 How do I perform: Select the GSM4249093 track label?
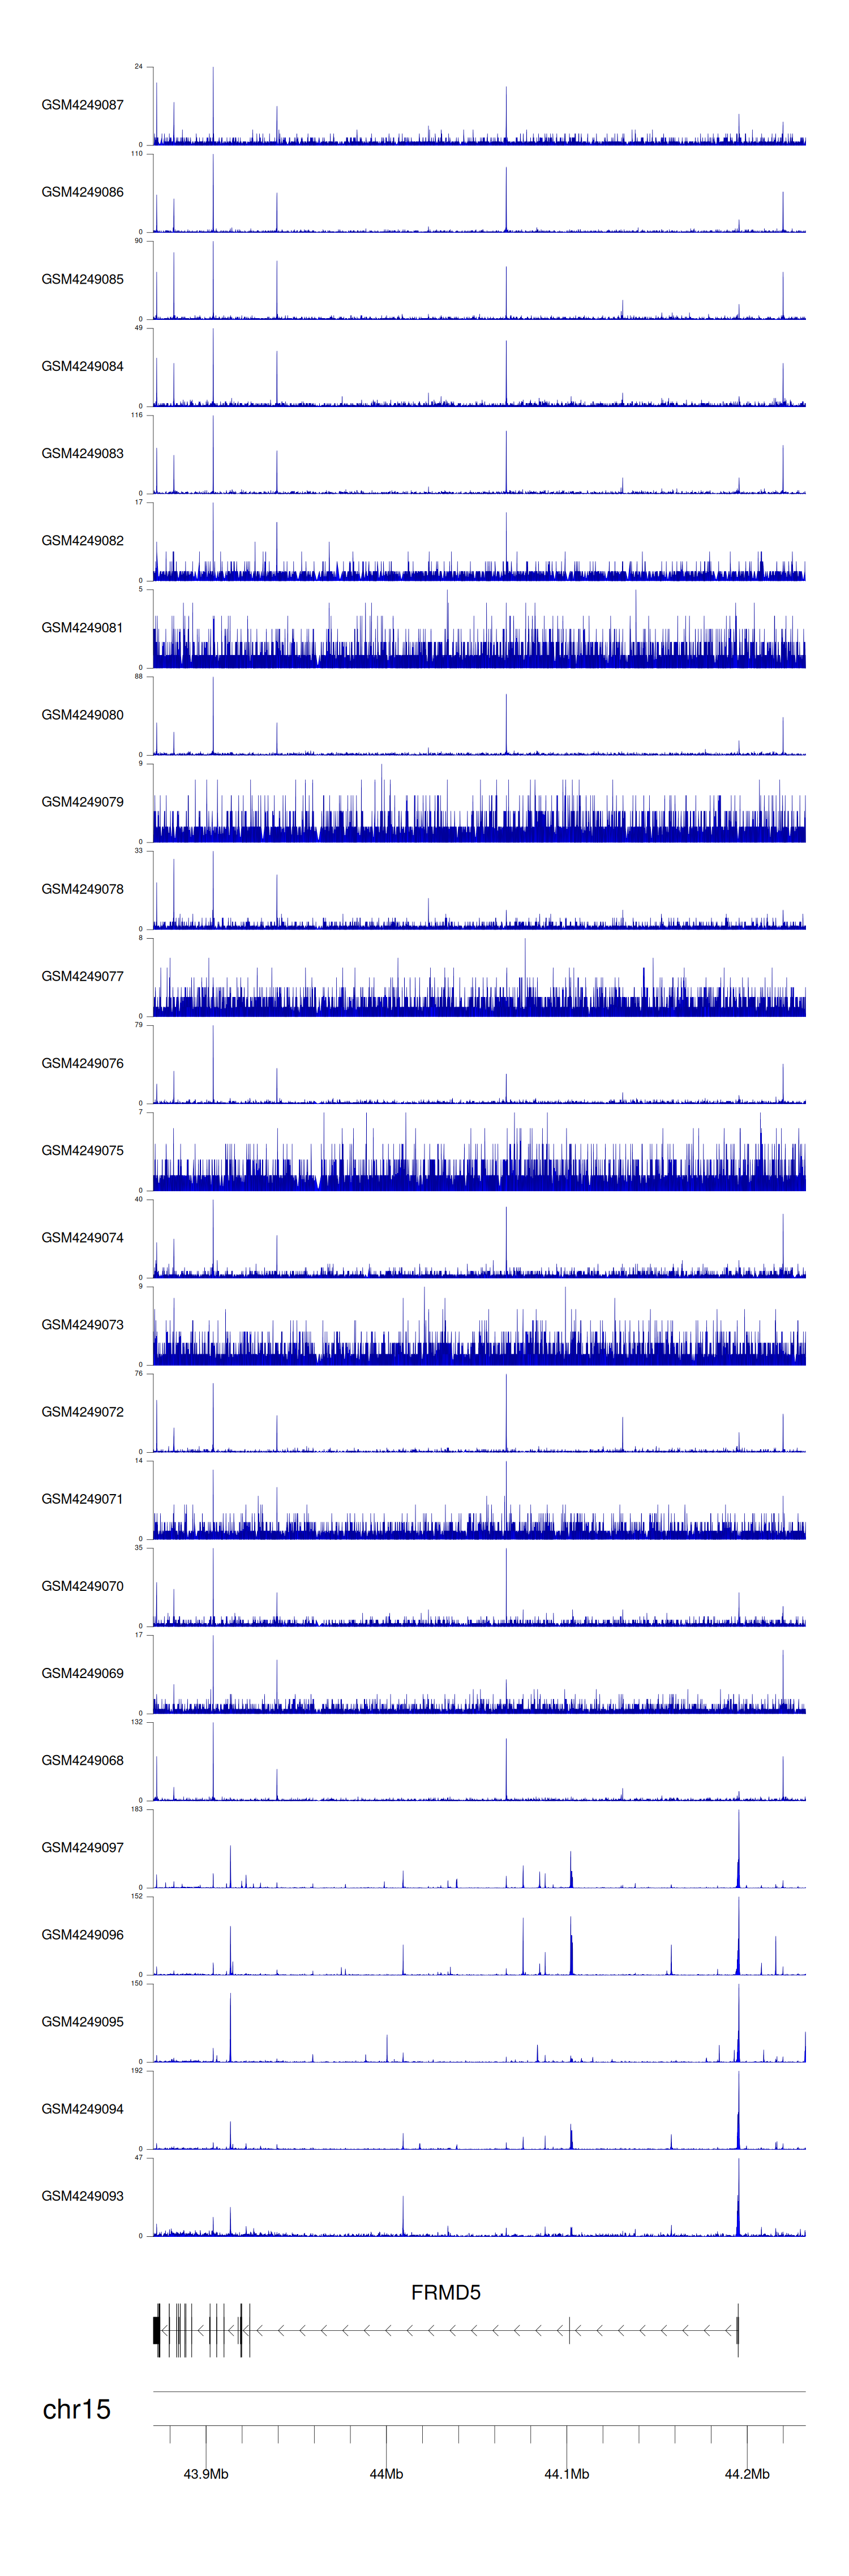[x=82, y=2195]
